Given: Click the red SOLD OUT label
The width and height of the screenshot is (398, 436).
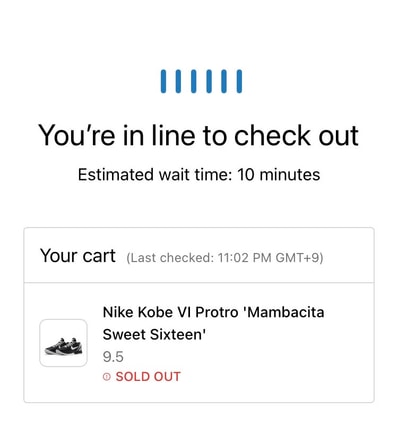Looking at the screenshot, I should pyautogui.click(x=148, y=377).
